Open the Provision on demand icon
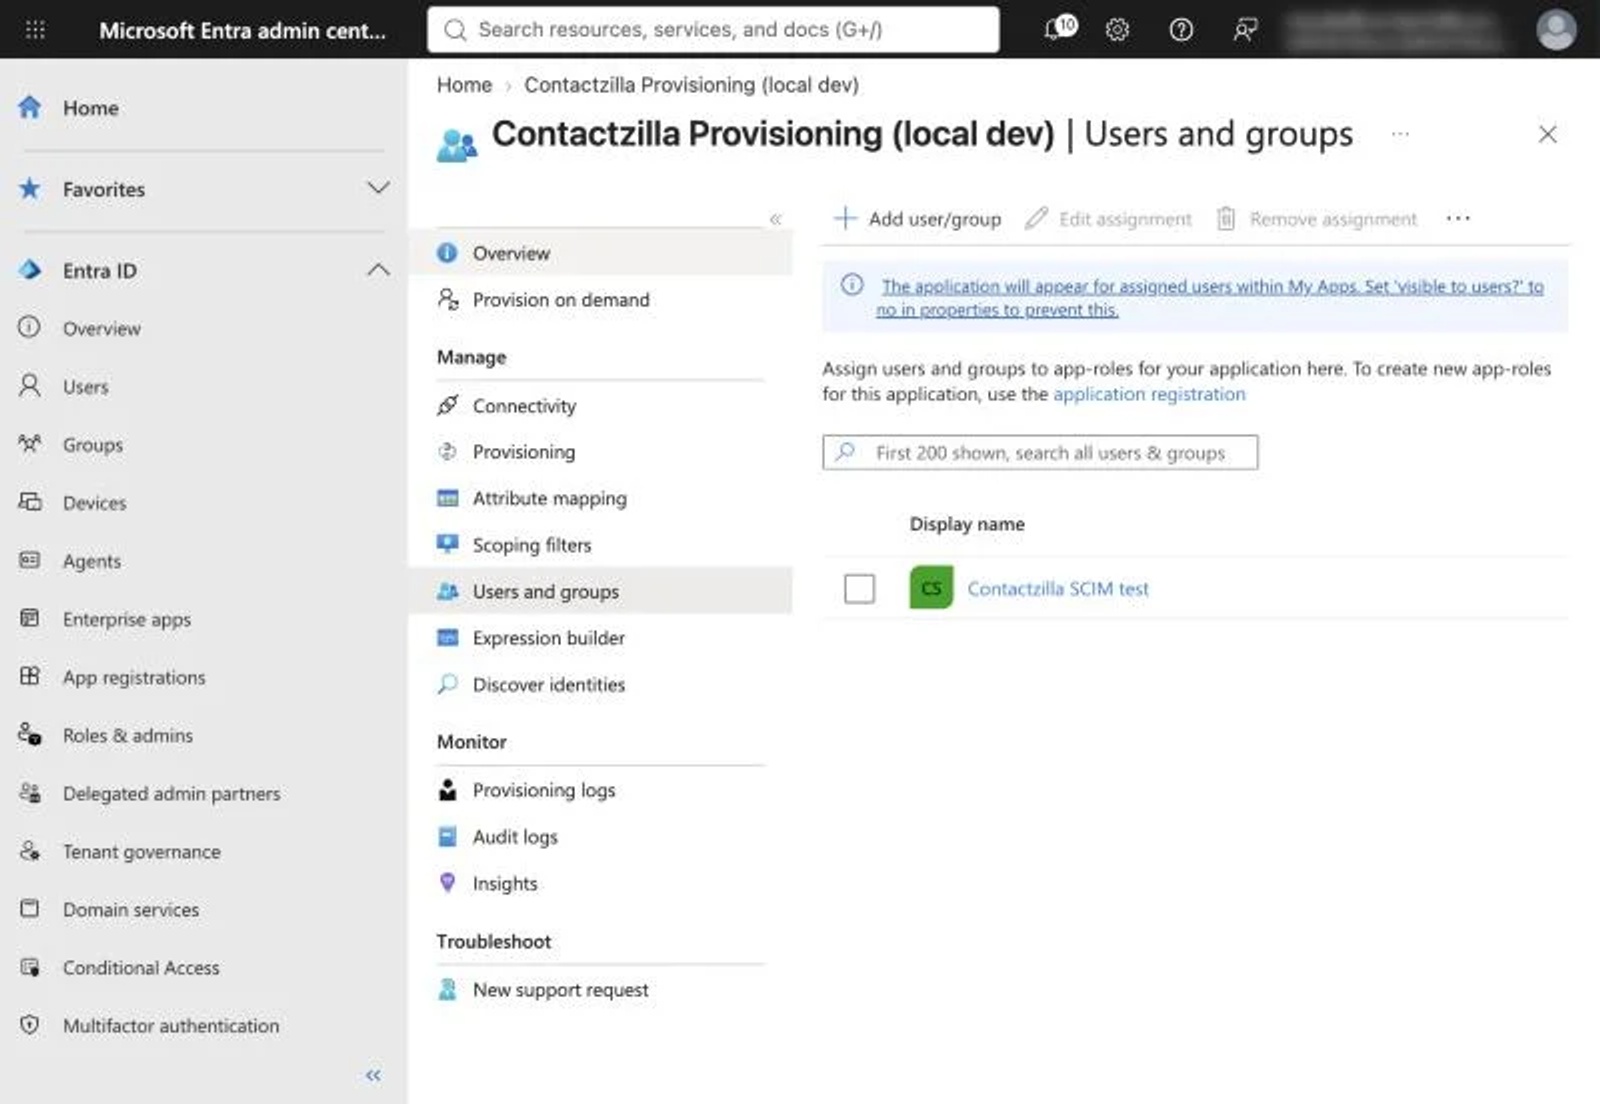1600x1104 pixels. (x=448, y=299)
